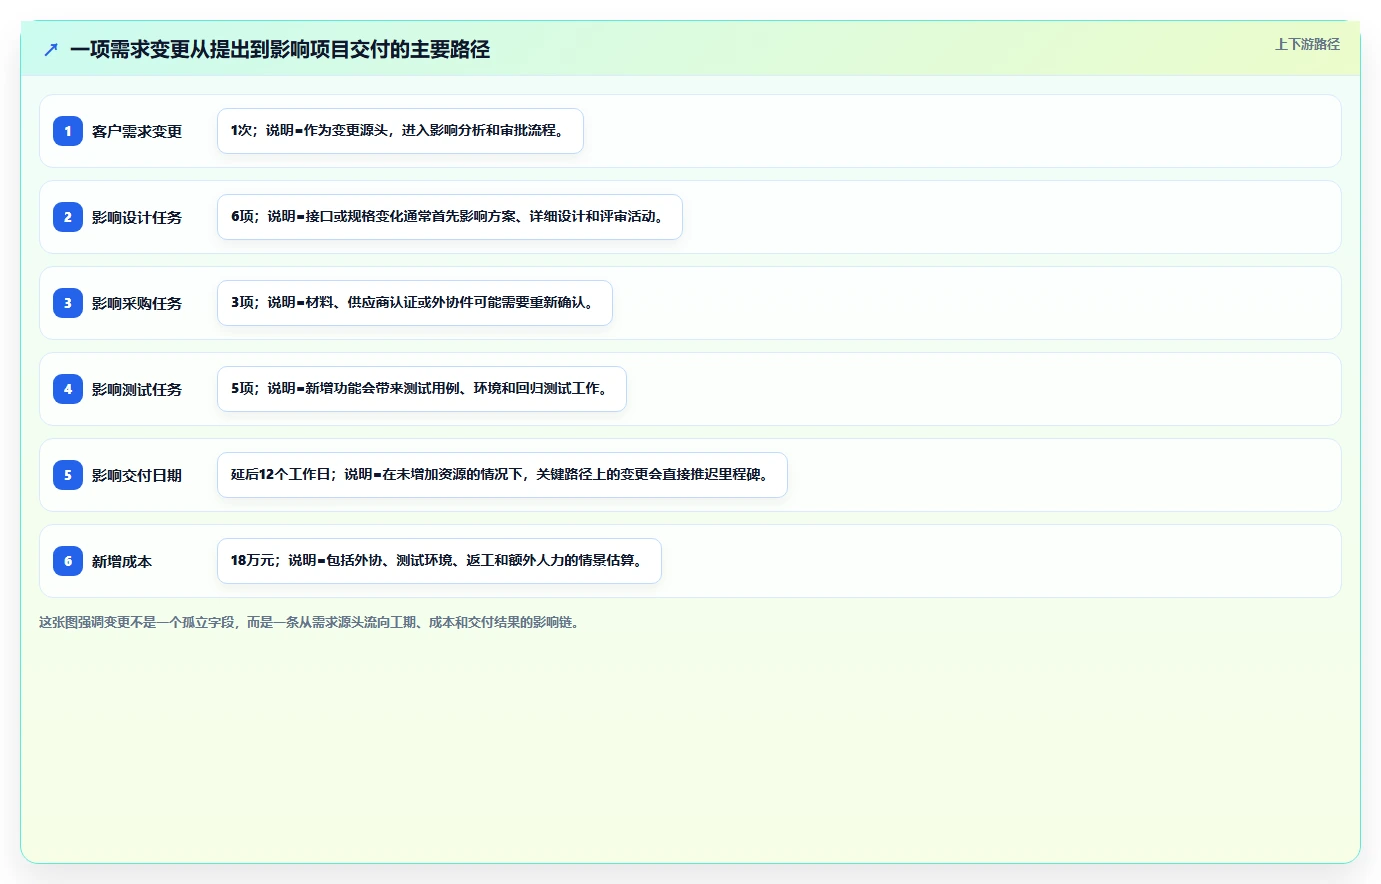Select the 上下游路径 tag label
The width and height of the screenshot is (1381, 884).
tap(1307, 44)
